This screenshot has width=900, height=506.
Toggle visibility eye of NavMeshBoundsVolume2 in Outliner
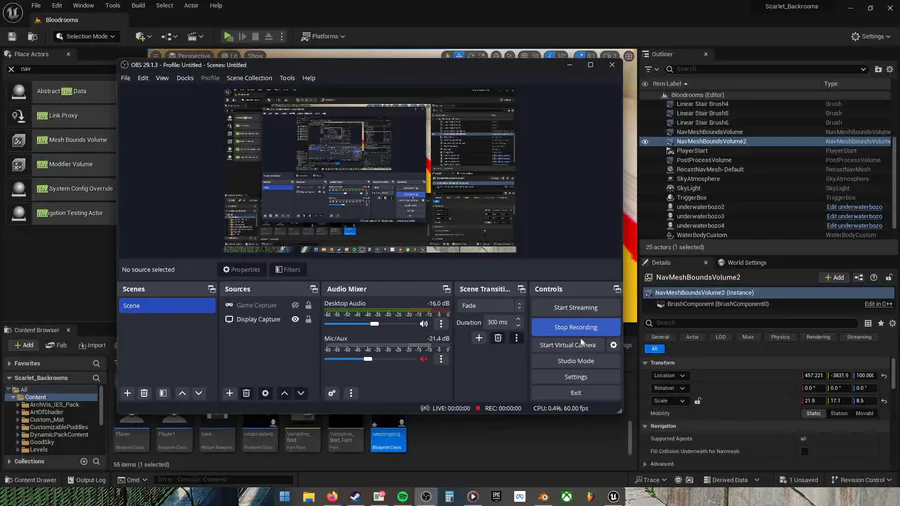pos(645,141)
